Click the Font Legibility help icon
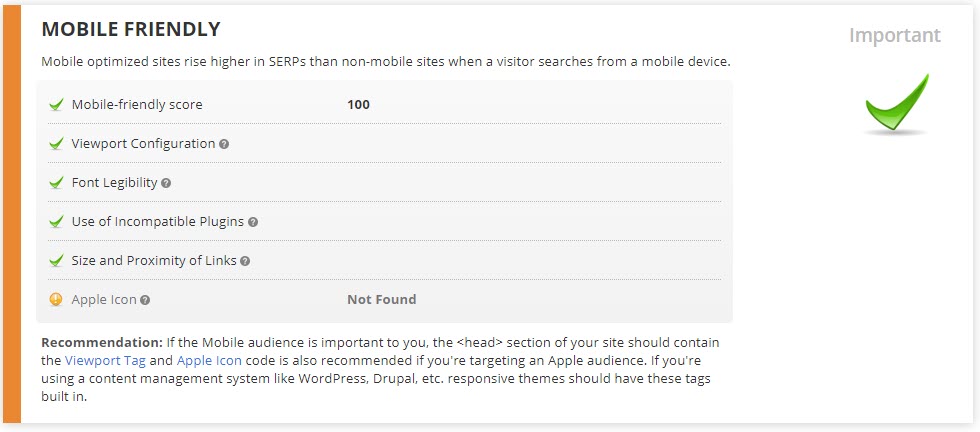This screenshot has width=980, height=432. point(166,183)
